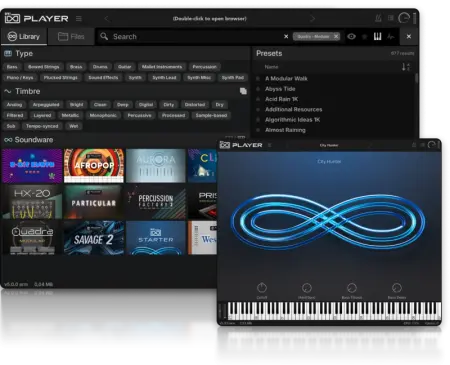Click the preset sort order icon
The image size is (450, 365).
click(406, 67)
